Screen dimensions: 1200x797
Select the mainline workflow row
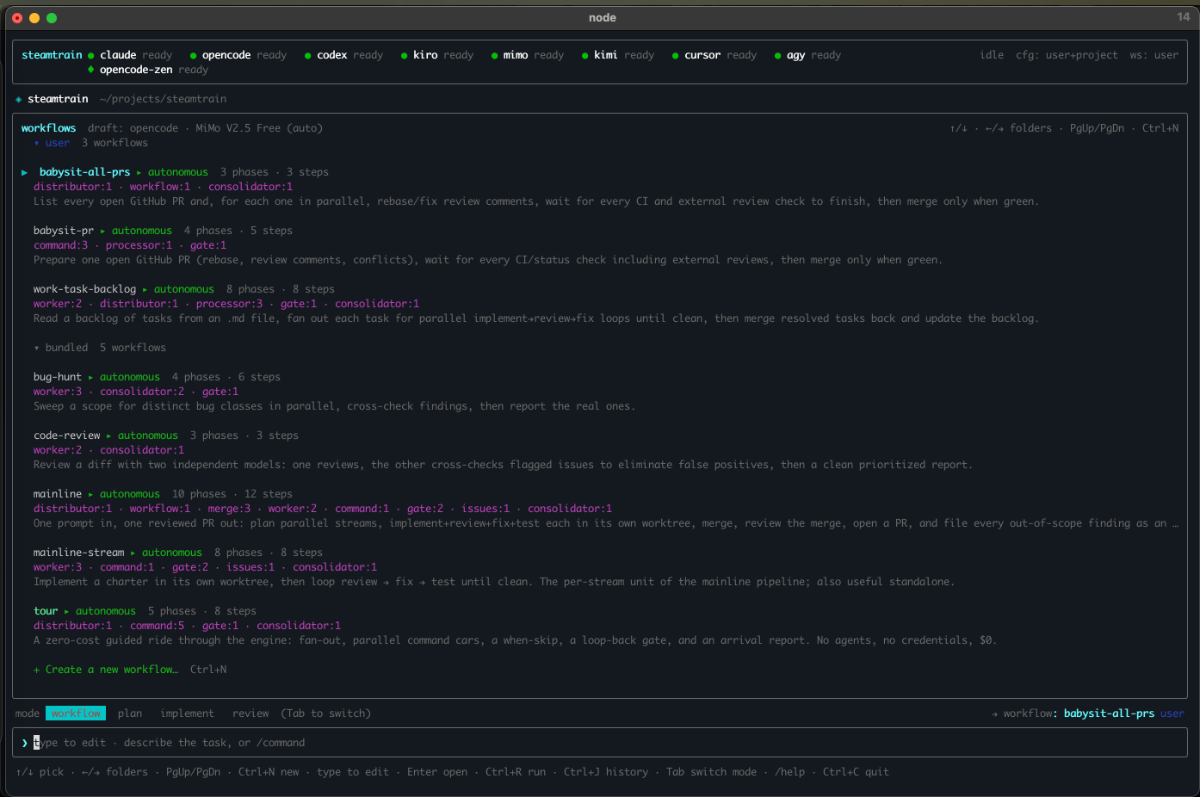[x=57, y=494]
